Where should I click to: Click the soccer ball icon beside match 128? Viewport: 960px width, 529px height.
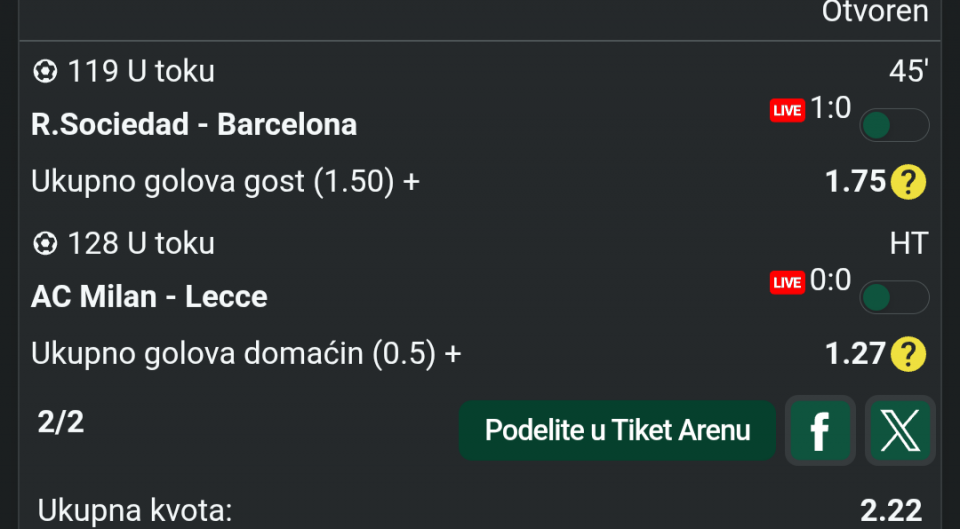(x=45, y=244)
